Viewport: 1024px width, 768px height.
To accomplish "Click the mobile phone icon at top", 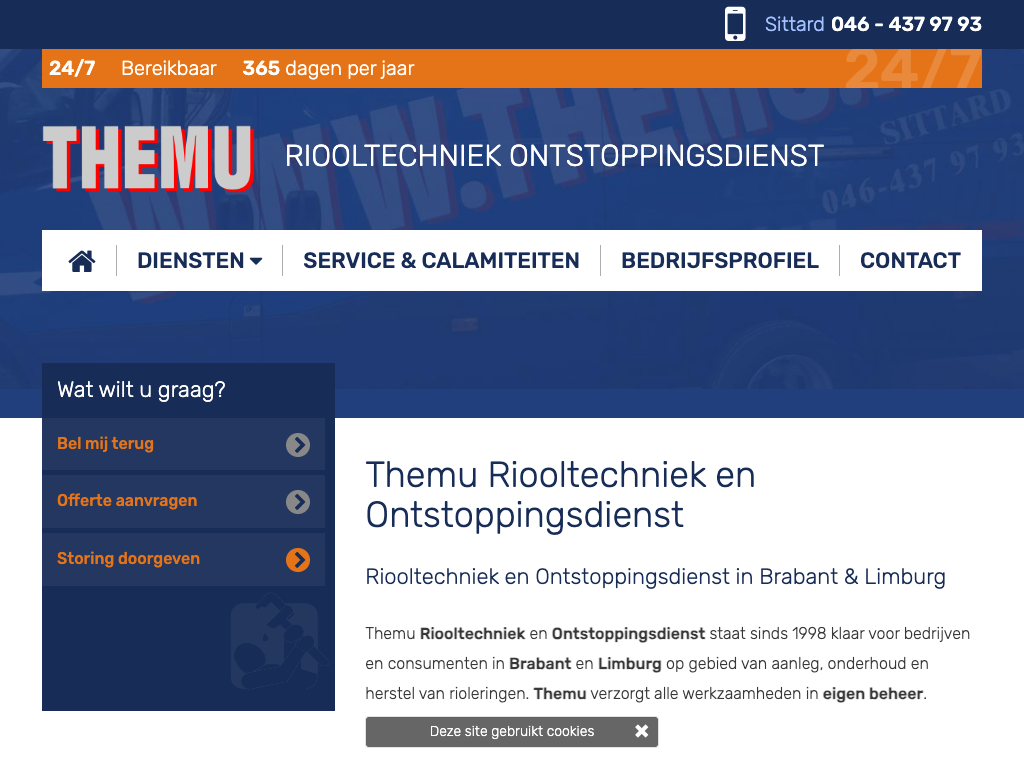I will (x=735, y=24).
